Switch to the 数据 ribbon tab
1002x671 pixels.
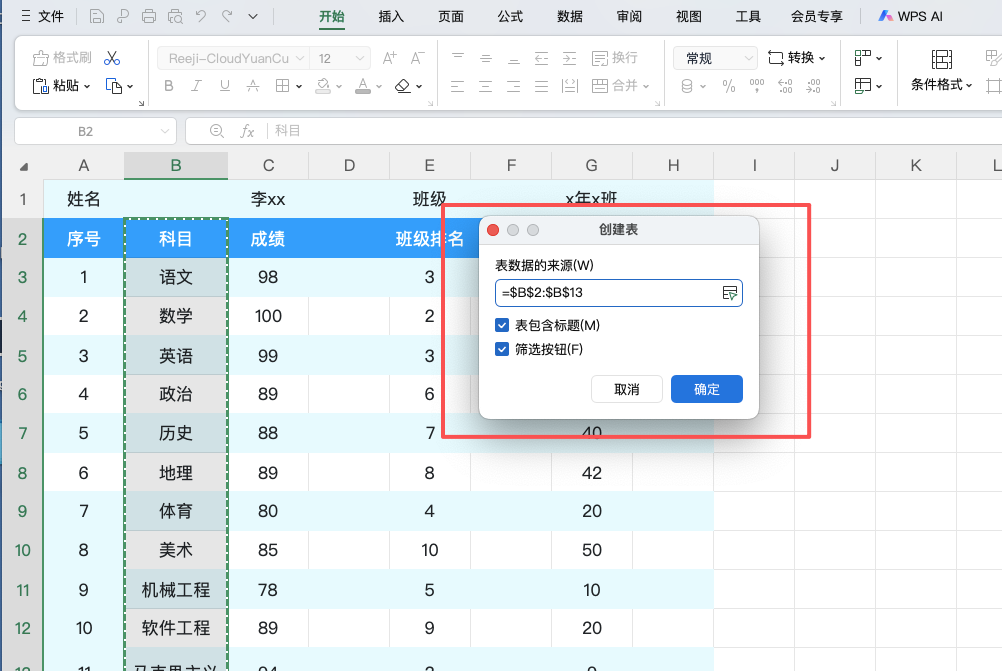[x=568, y=16]
